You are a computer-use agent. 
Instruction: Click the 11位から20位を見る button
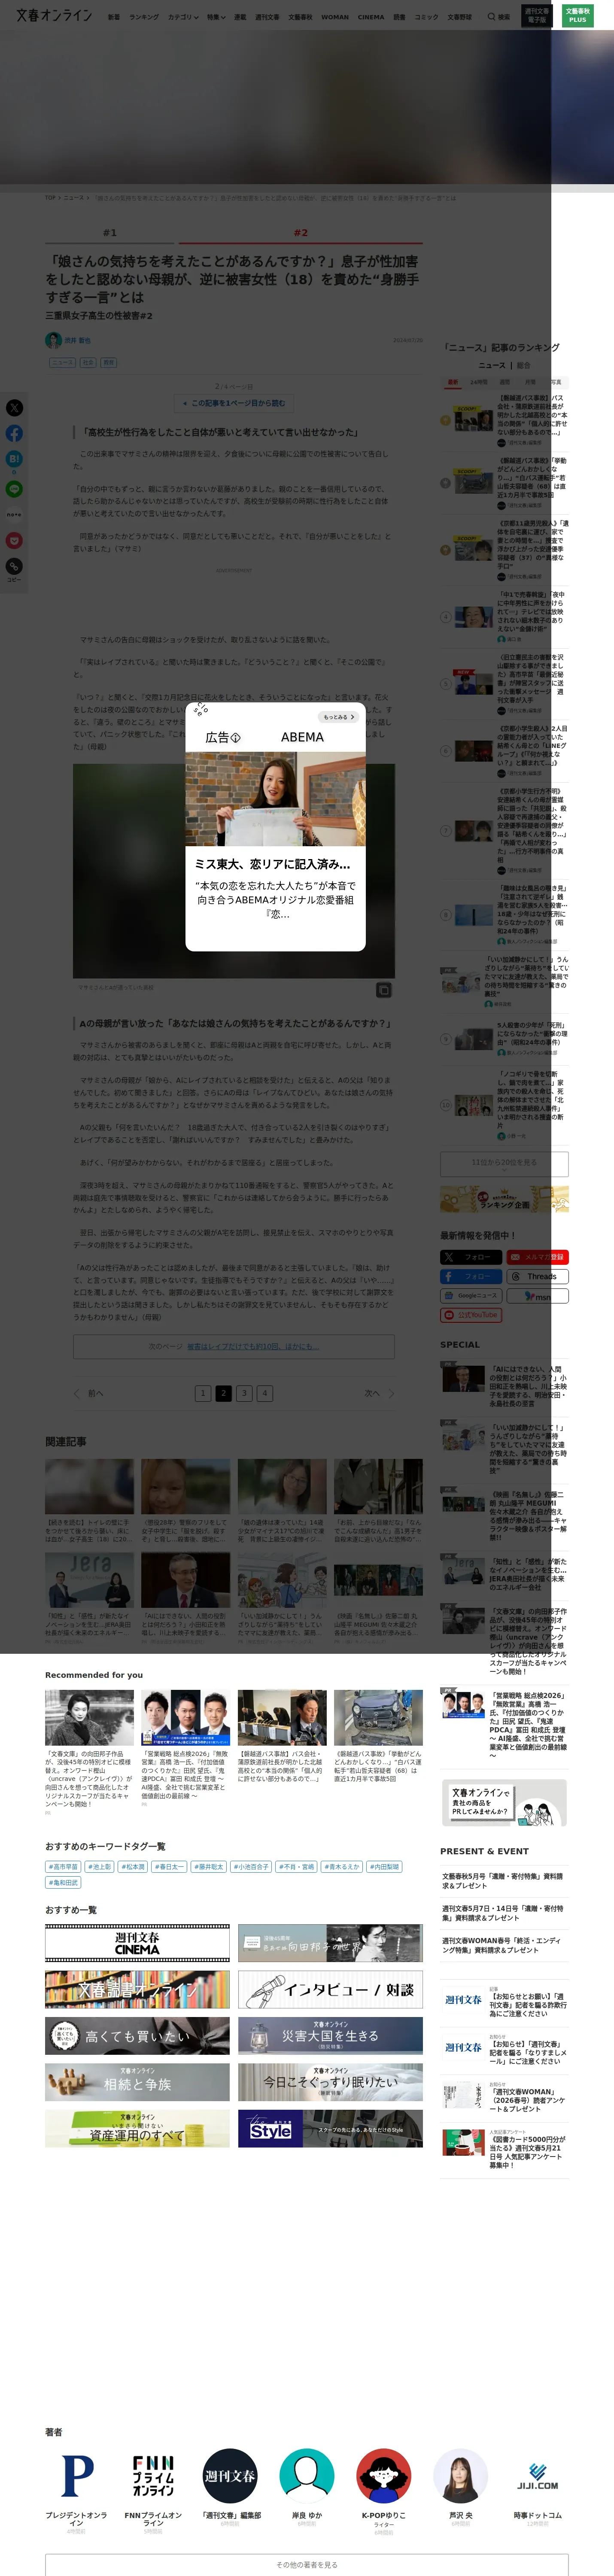click(504, 1163)
